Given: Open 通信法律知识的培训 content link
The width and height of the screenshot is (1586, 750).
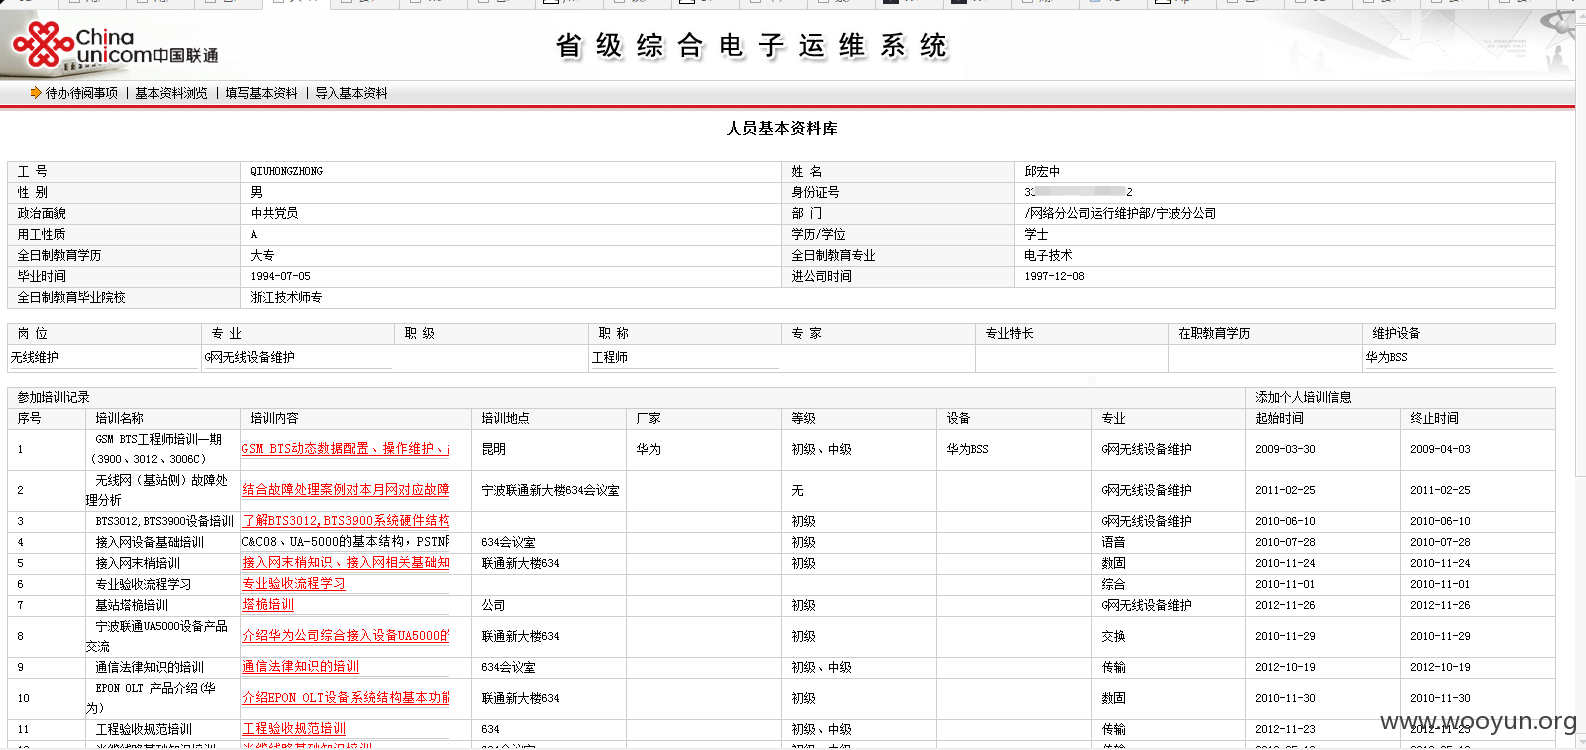Looking at the screenshot, I should [x=300, y=667].
